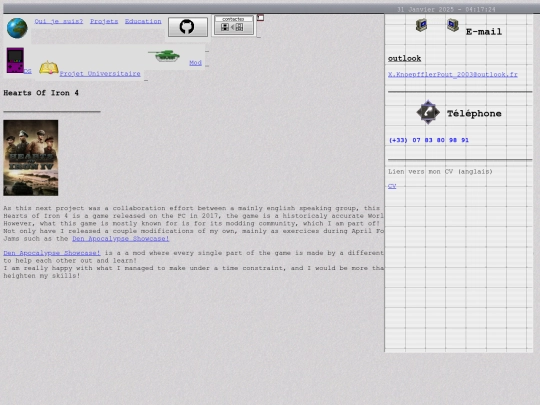540x405 pixels.
Task: Click the right computer icon beside E-mail
Action: (x=453, y=25)
